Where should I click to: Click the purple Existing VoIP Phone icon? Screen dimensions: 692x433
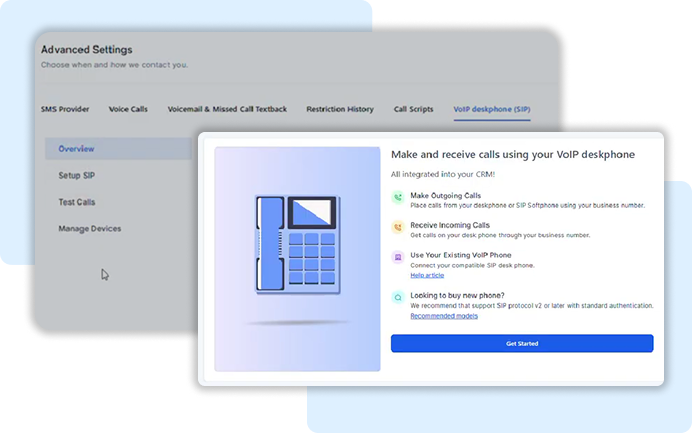tap(398, 257)
